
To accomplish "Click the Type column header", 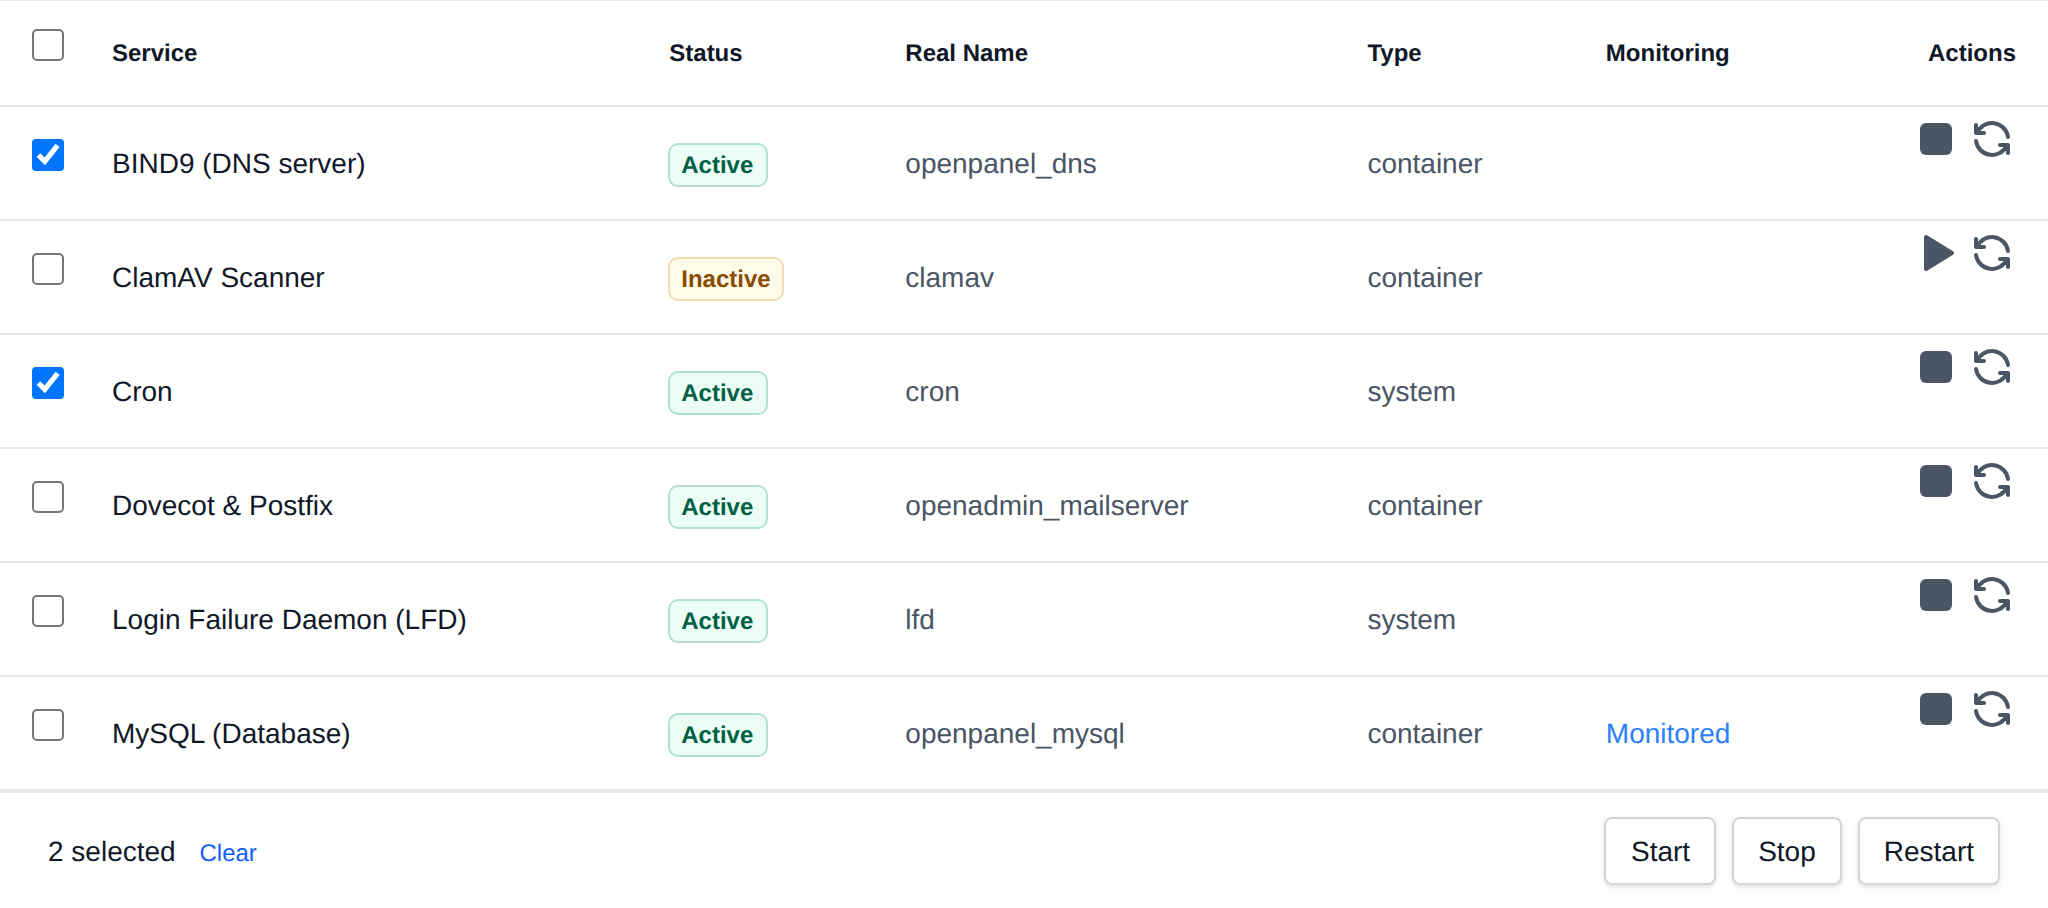I will [x=1394, y=53].
